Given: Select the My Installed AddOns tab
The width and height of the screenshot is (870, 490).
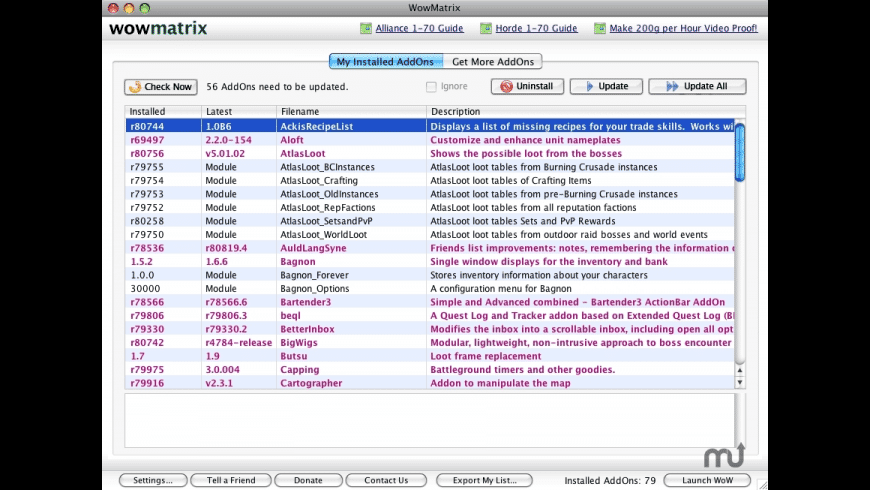Looking at the screenshot, I should (384, 62).
